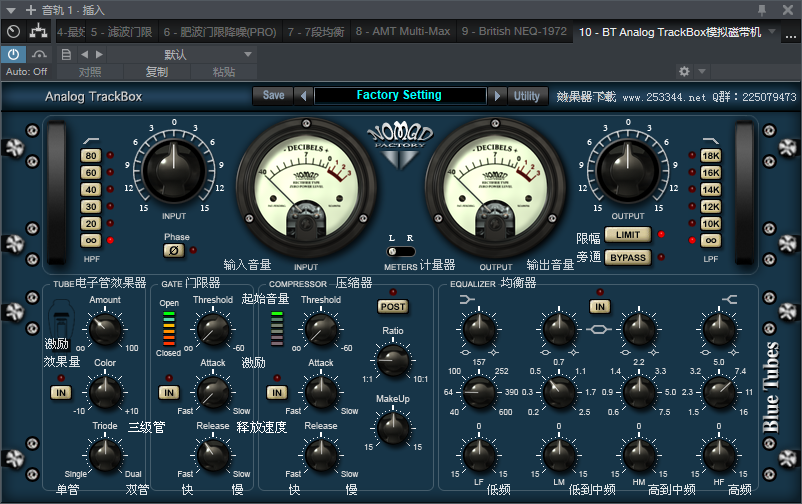This screenshot has height=504, width=802.
Task: Switch to 7 - 7段均衡 tab
Action: click(316, 32)
